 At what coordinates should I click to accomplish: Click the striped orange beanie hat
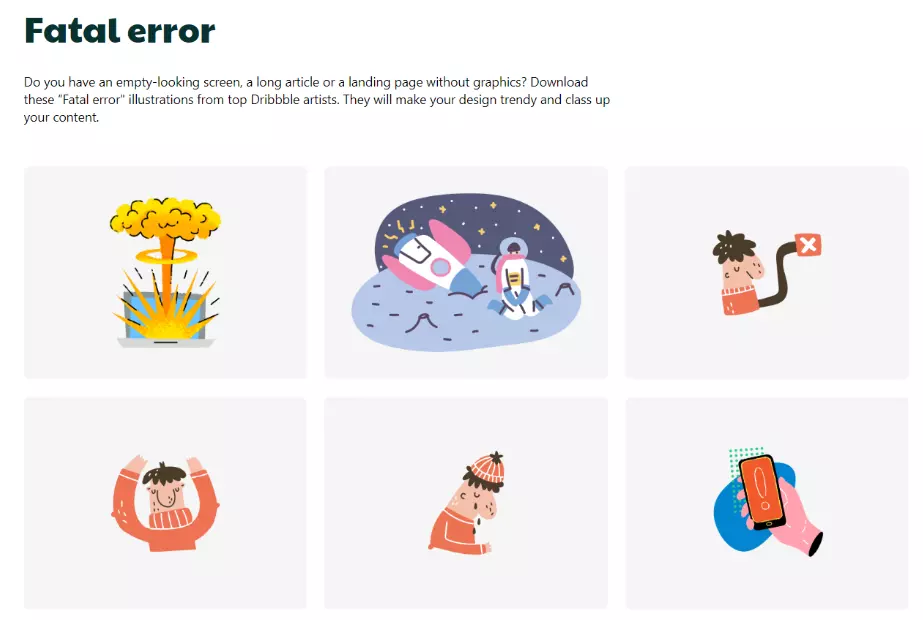[487, 468]
